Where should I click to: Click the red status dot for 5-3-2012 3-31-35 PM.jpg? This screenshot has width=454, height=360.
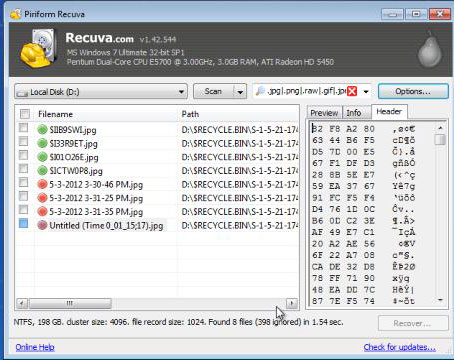pyautogui.click(x=42, y=212)
